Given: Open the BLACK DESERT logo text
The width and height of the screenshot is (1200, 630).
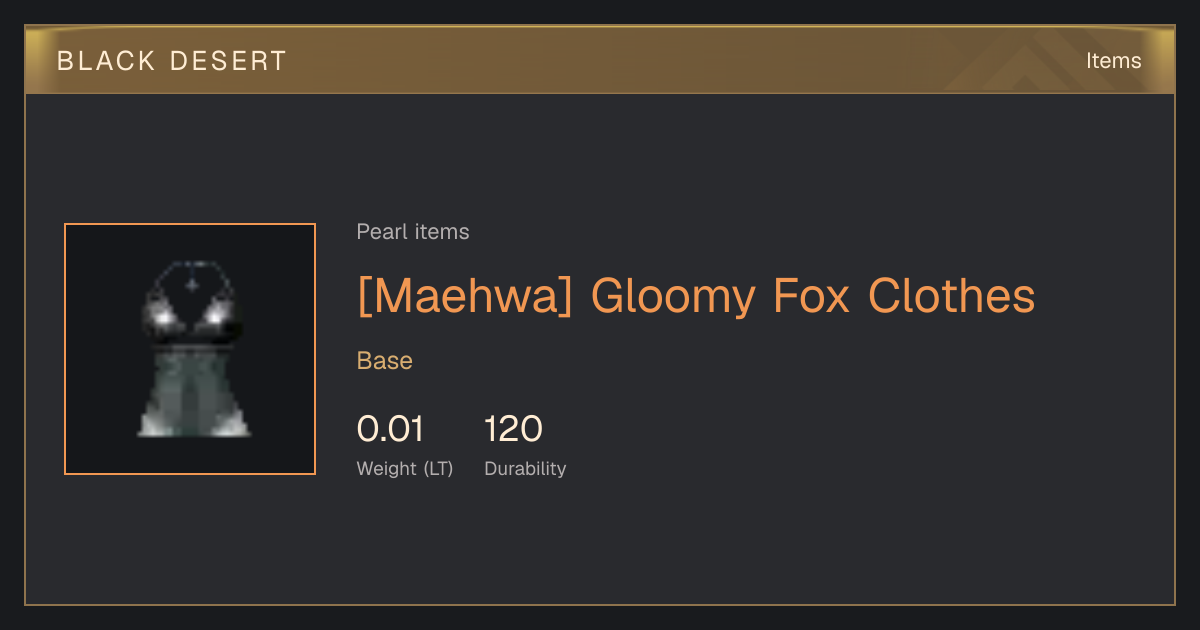Looking at the screenshot, I should (172, 61).
